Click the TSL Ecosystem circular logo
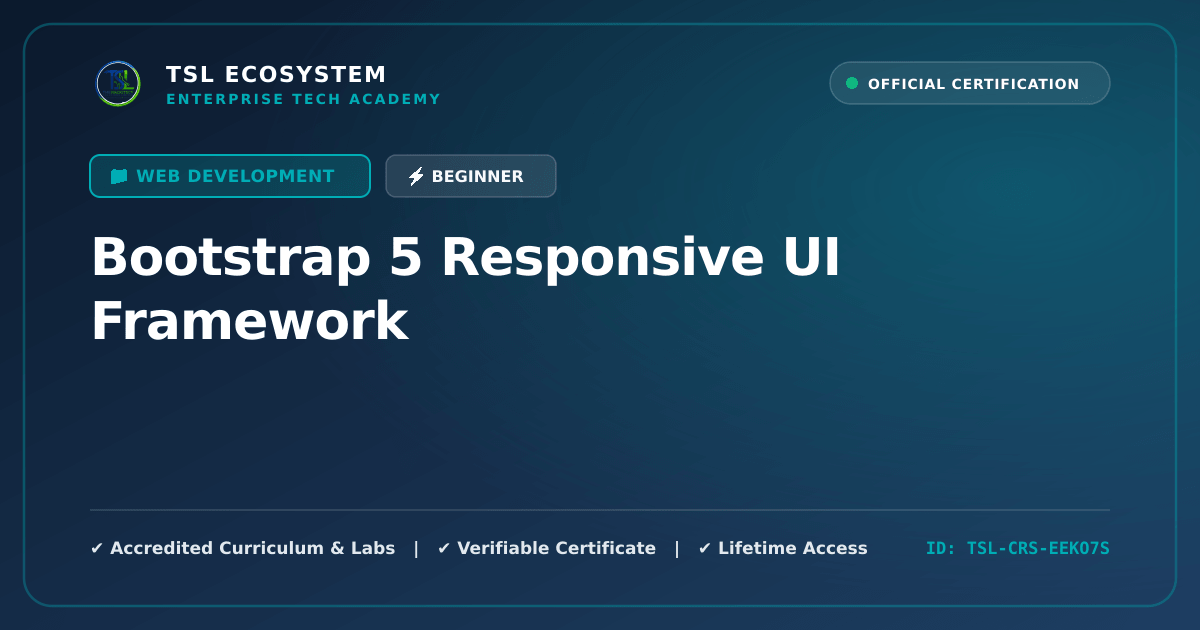The image size is (1200, 630). coord(118,84)
